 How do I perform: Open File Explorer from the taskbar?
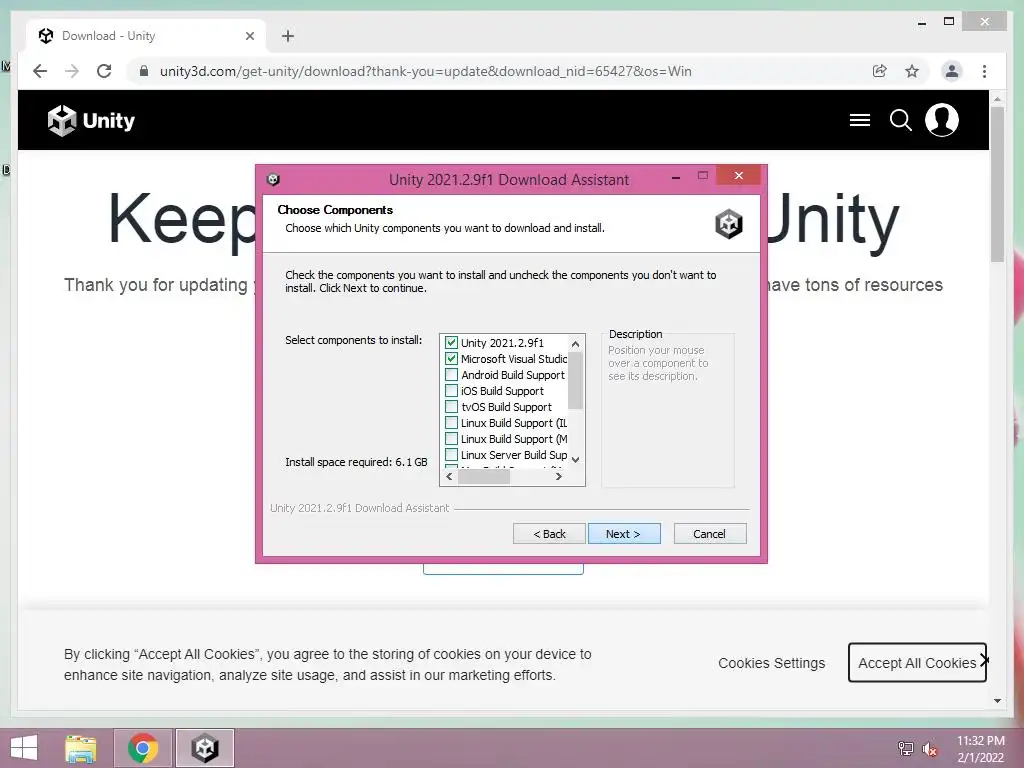coord(81,748)
